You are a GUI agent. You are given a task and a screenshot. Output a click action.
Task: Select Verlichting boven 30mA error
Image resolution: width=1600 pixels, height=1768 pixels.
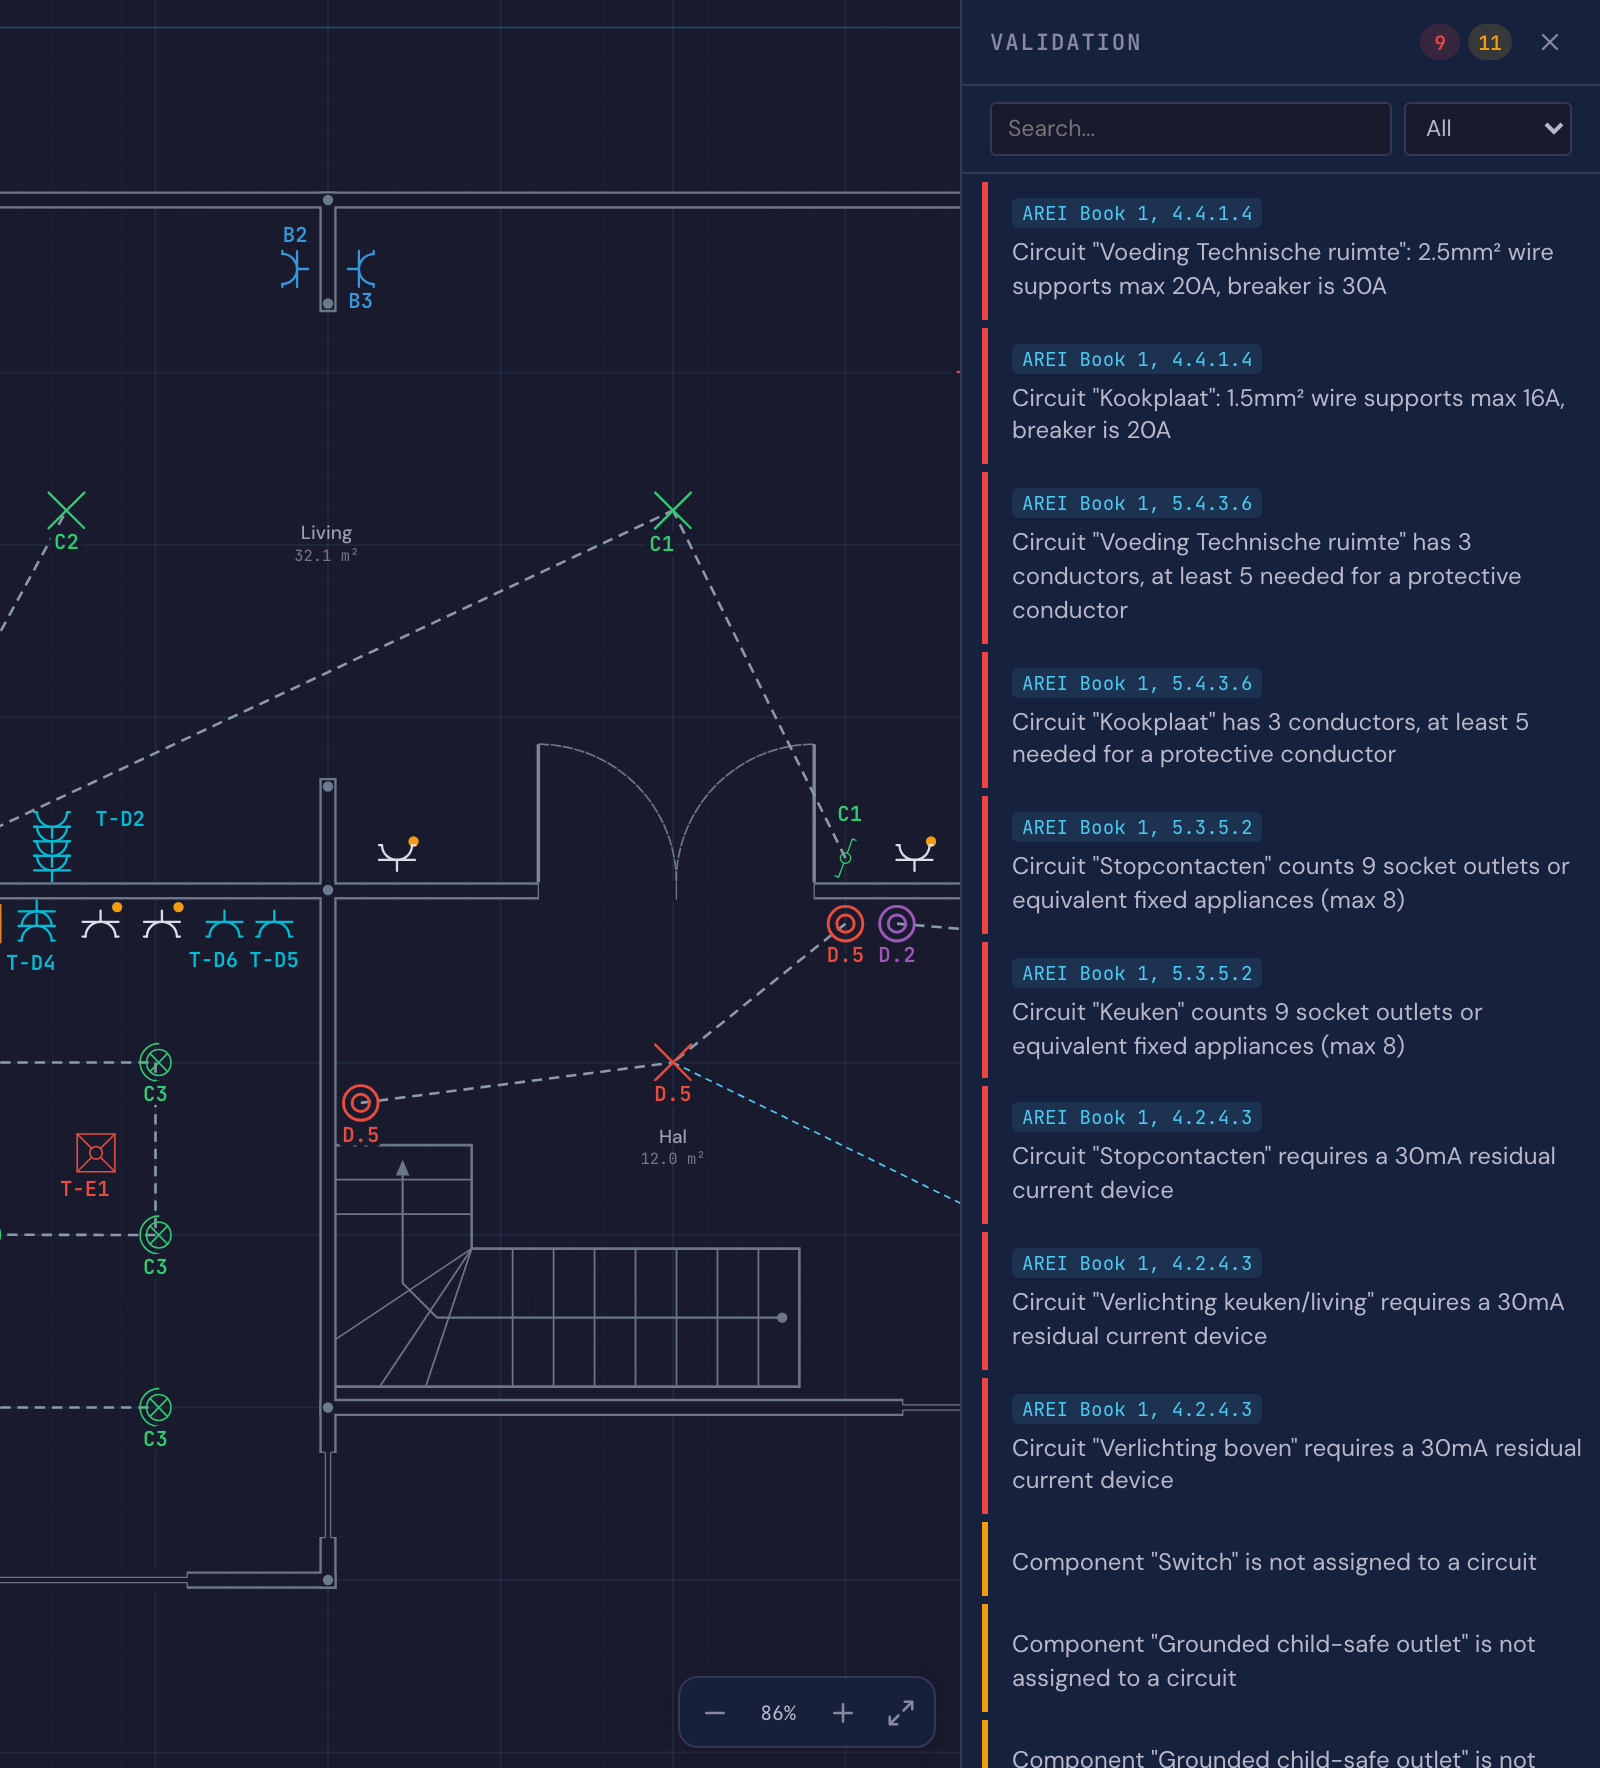tap(1288, 1446)
